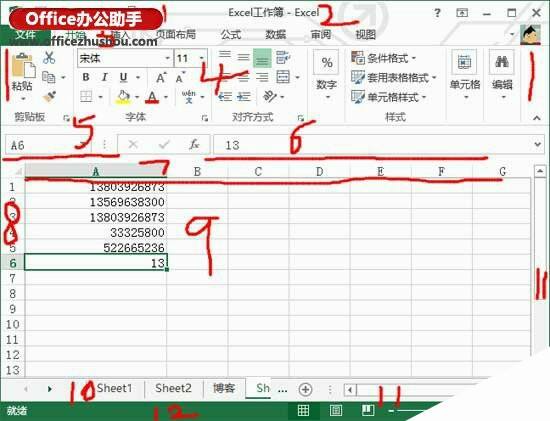This screenshot has height=421, width=550.
Task: Click the percent Number format icon
Action: click(327, 62)
